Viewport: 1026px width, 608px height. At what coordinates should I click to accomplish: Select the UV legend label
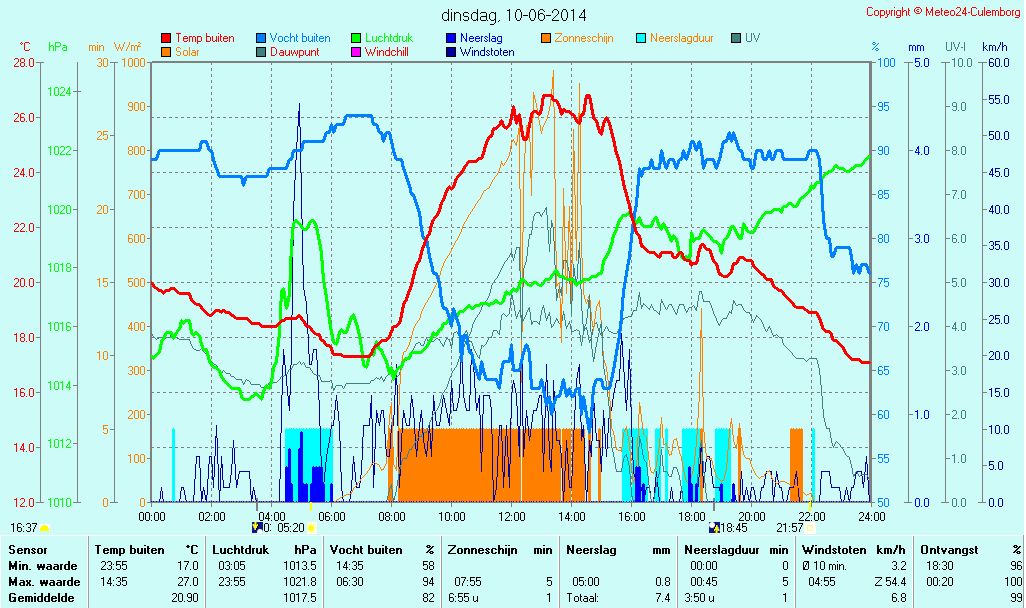(752, 38)
